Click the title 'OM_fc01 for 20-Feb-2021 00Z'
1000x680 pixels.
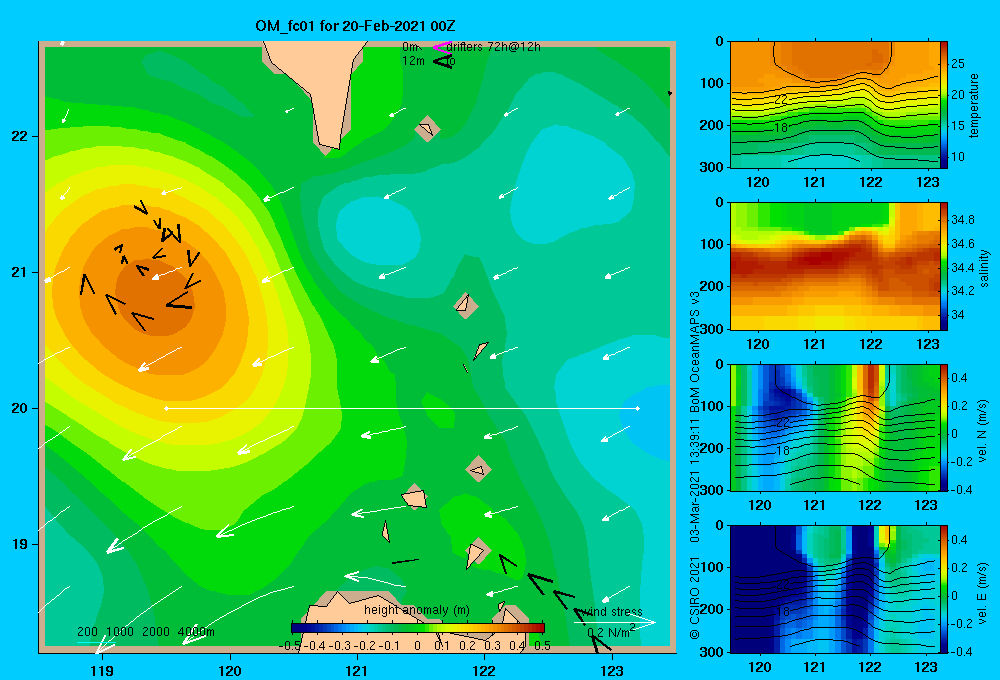coord(355,26)
